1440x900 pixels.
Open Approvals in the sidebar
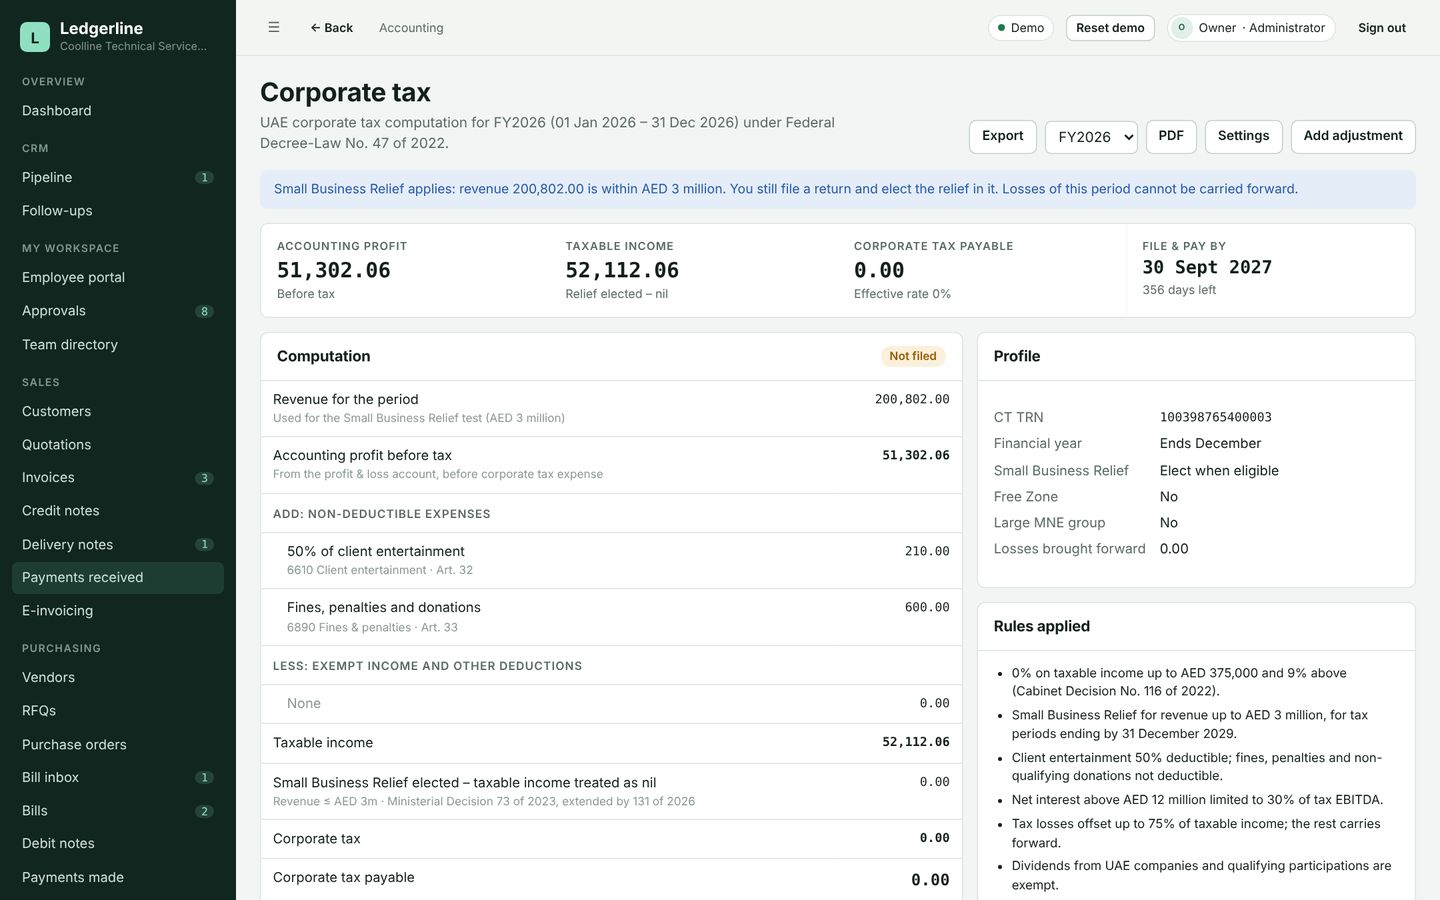(118, 311)
